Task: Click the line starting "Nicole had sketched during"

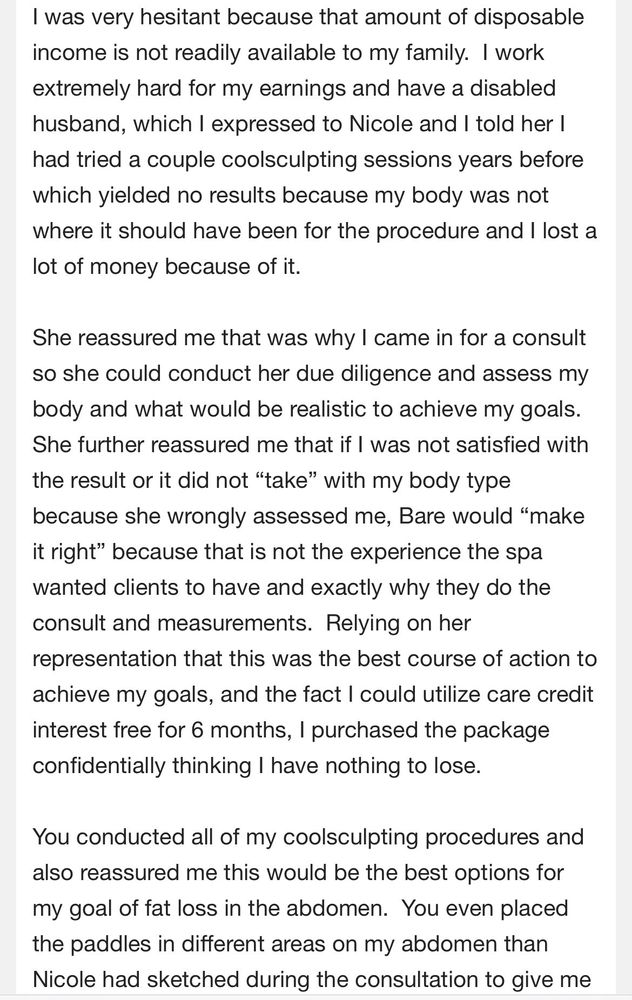Action: (x=312, y=980)
